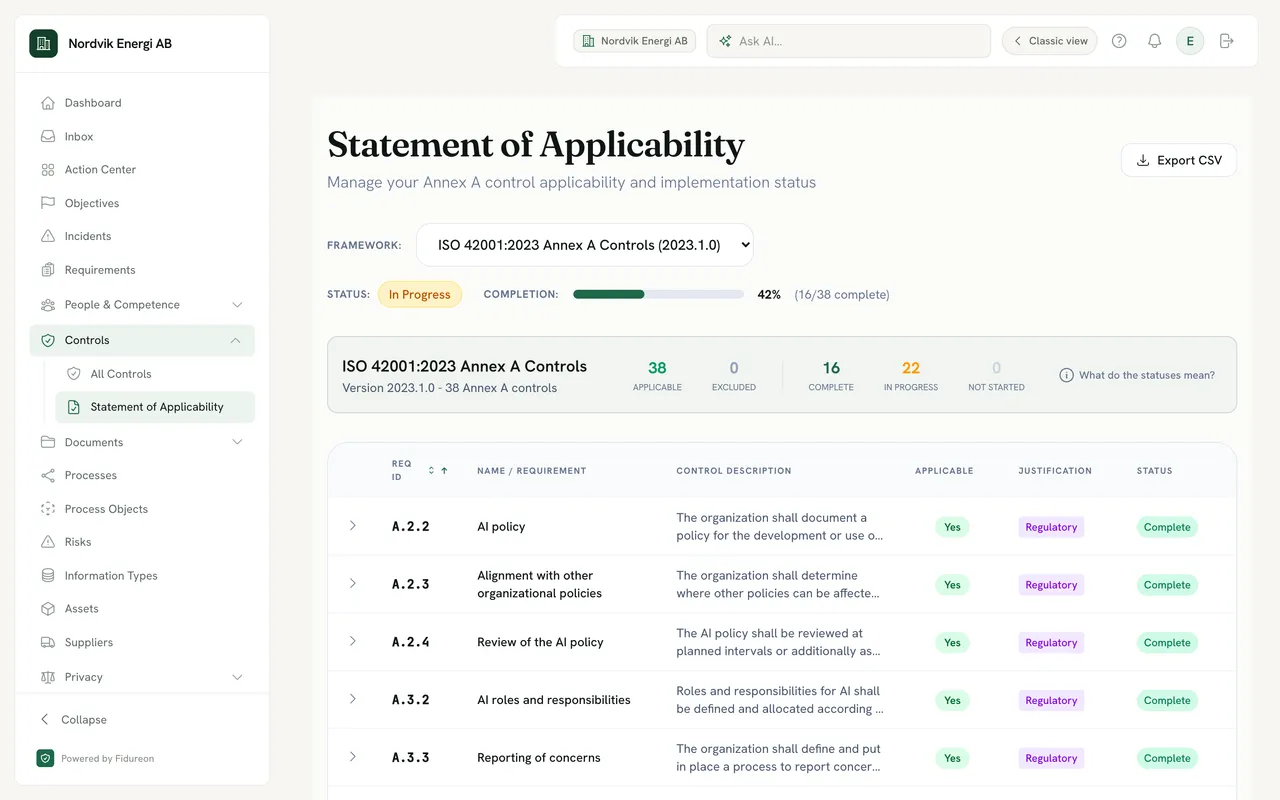Open the Framework dropdown selector
The height and width of the screenshot is (800, 1280).
[x=584, y=245]
